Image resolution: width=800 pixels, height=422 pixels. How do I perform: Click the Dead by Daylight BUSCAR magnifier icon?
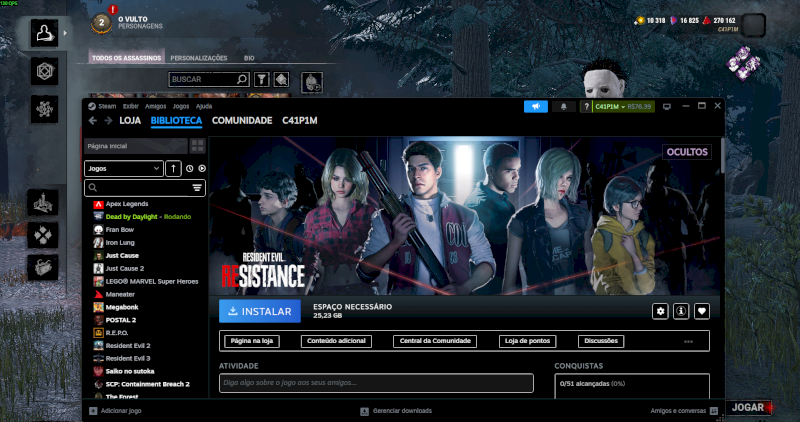point(242,79)
